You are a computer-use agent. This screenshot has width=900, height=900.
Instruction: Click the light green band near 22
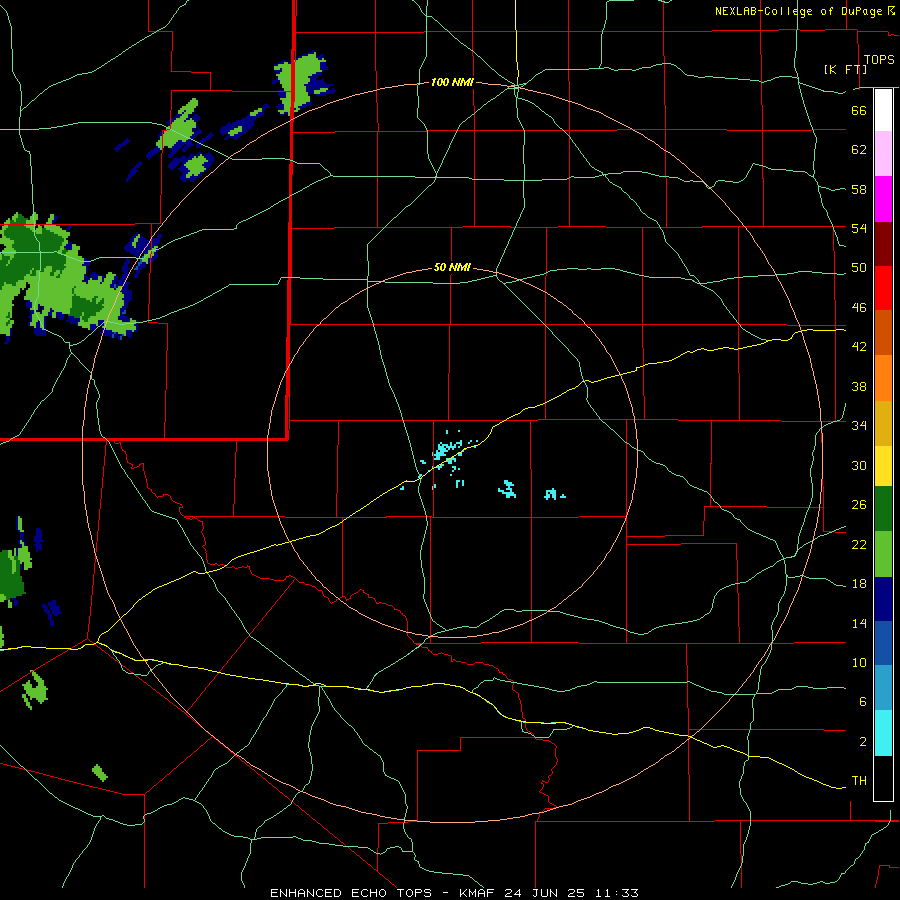point(883,554)
